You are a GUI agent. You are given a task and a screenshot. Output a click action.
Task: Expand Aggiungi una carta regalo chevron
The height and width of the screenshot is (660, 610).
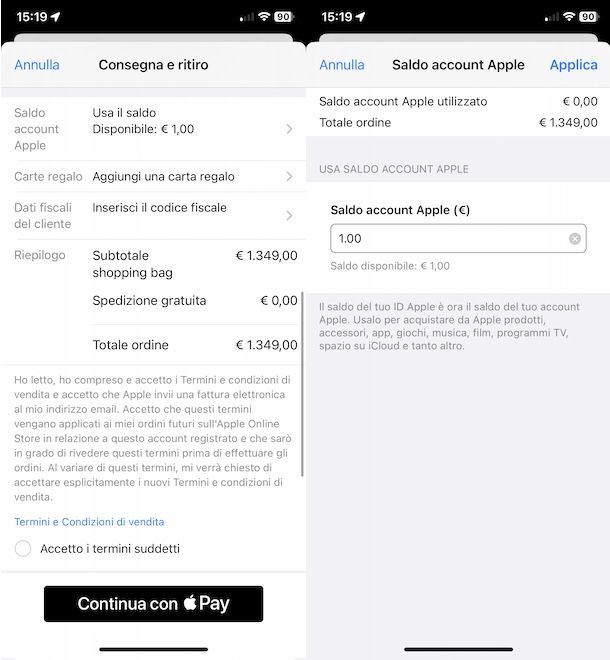[289, 176]
